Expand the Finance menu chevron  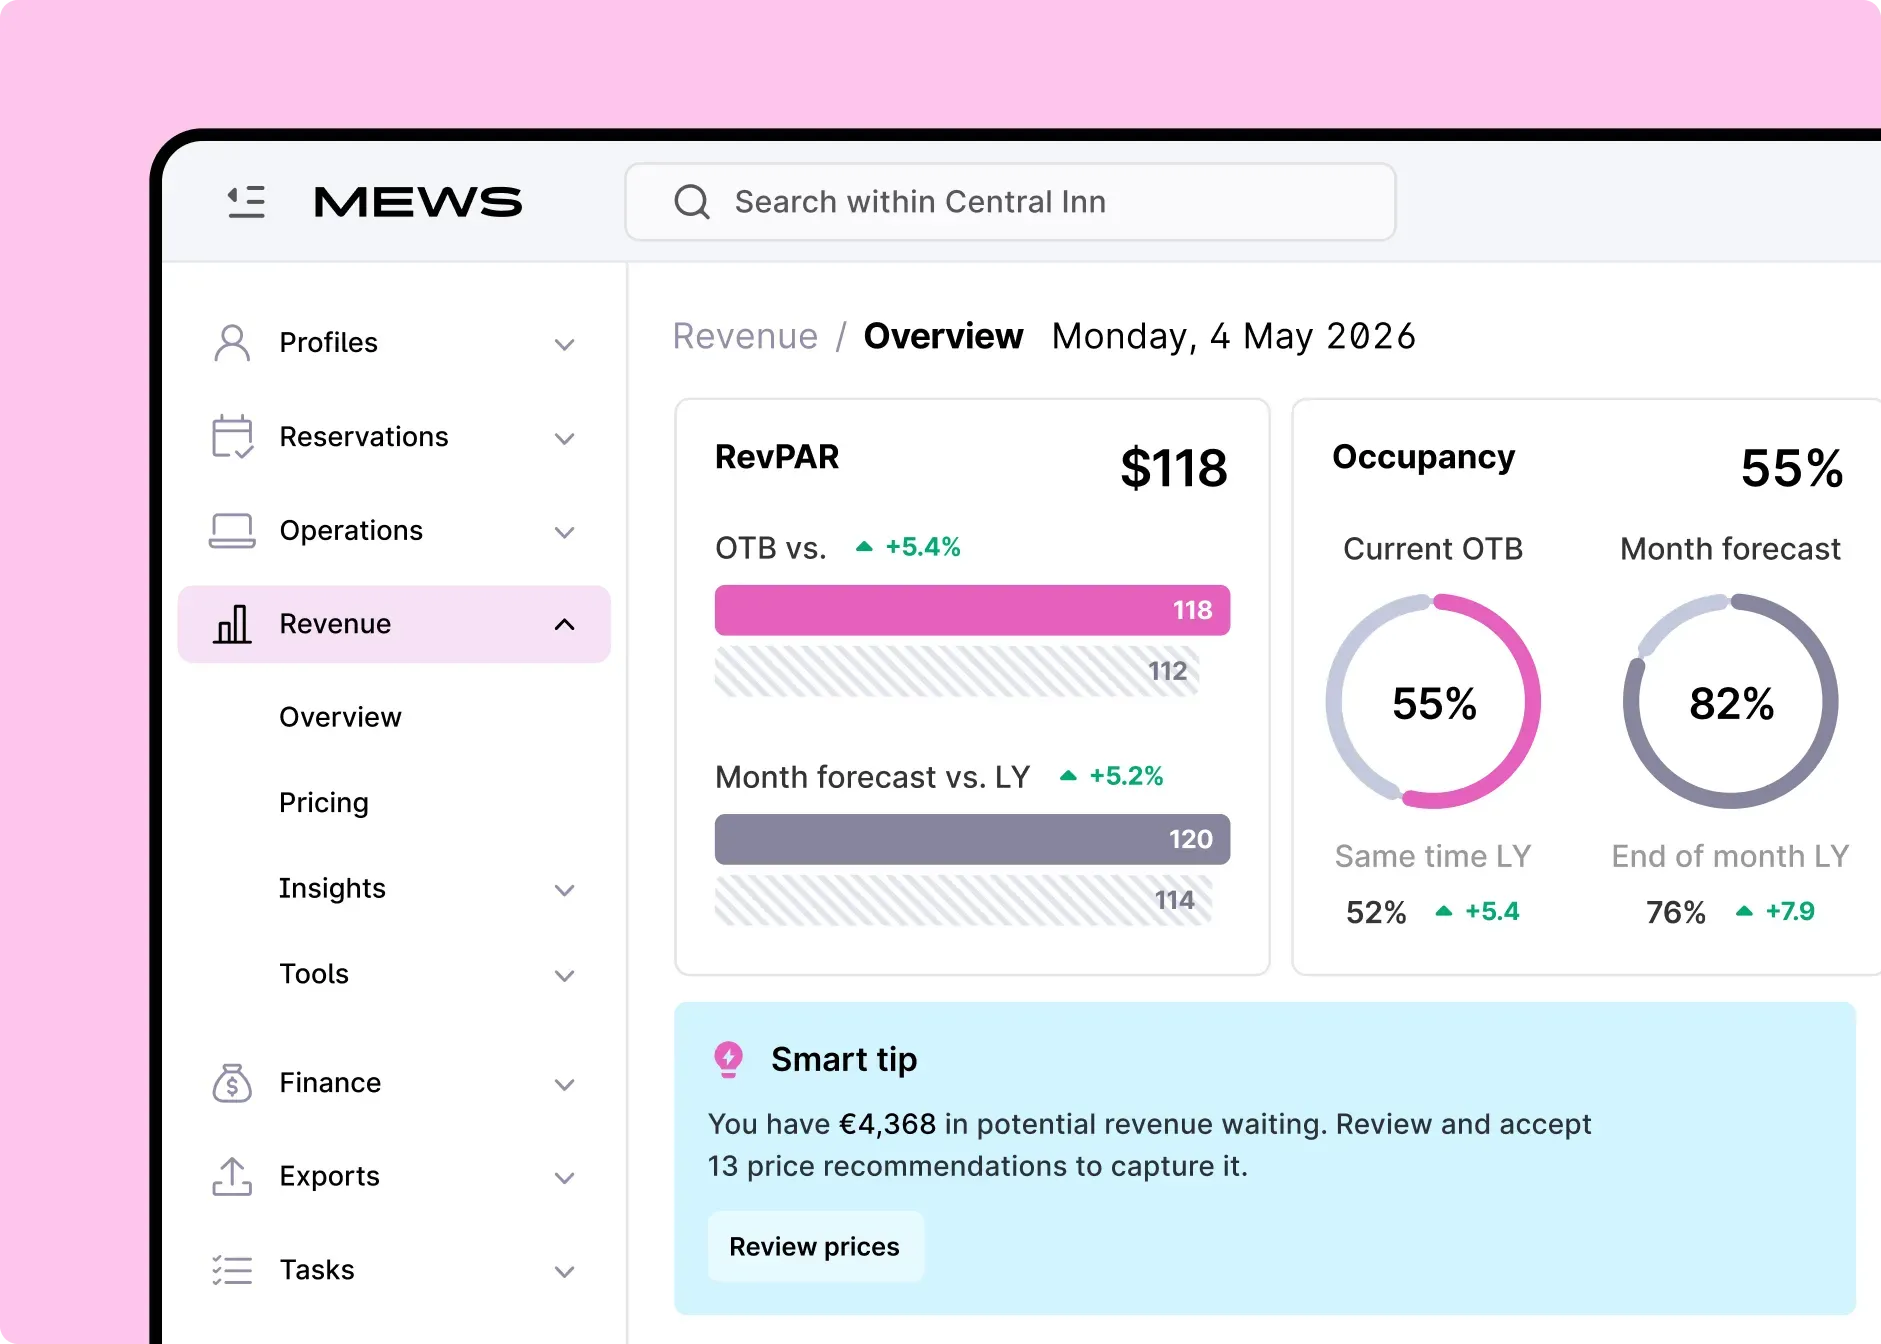coord(565,1084)
